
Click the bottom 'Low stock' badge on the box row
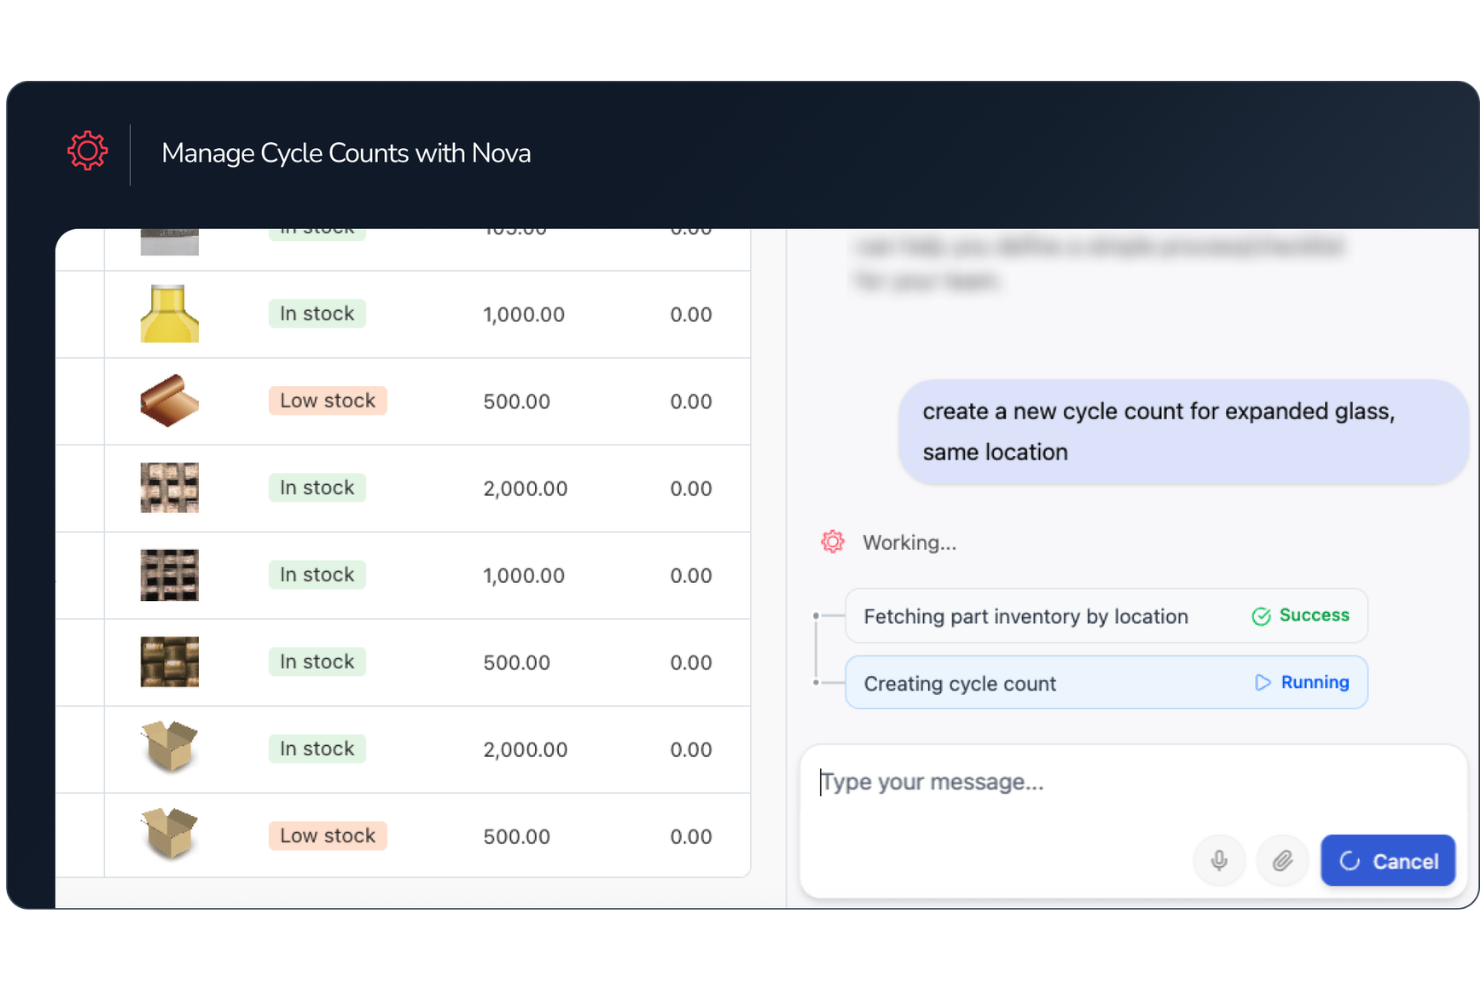pyautogui.click(x=328, y=835)
